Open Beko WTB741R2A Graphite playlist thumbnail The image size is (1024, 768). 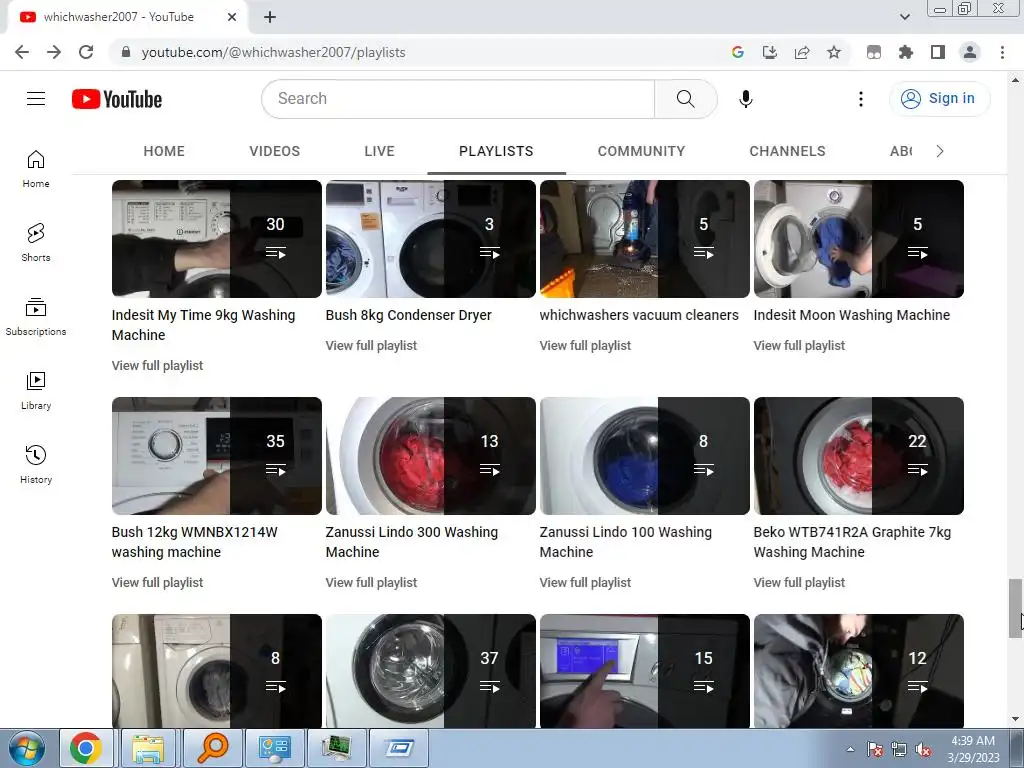click(x=859, y=456)
